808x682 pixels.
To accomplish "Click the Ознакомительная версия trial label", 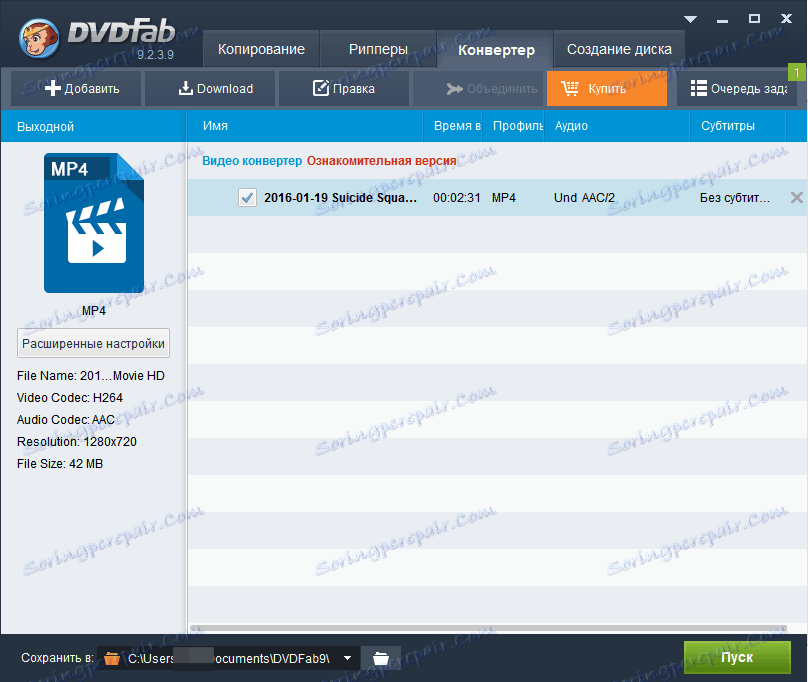I will [381, 161].
